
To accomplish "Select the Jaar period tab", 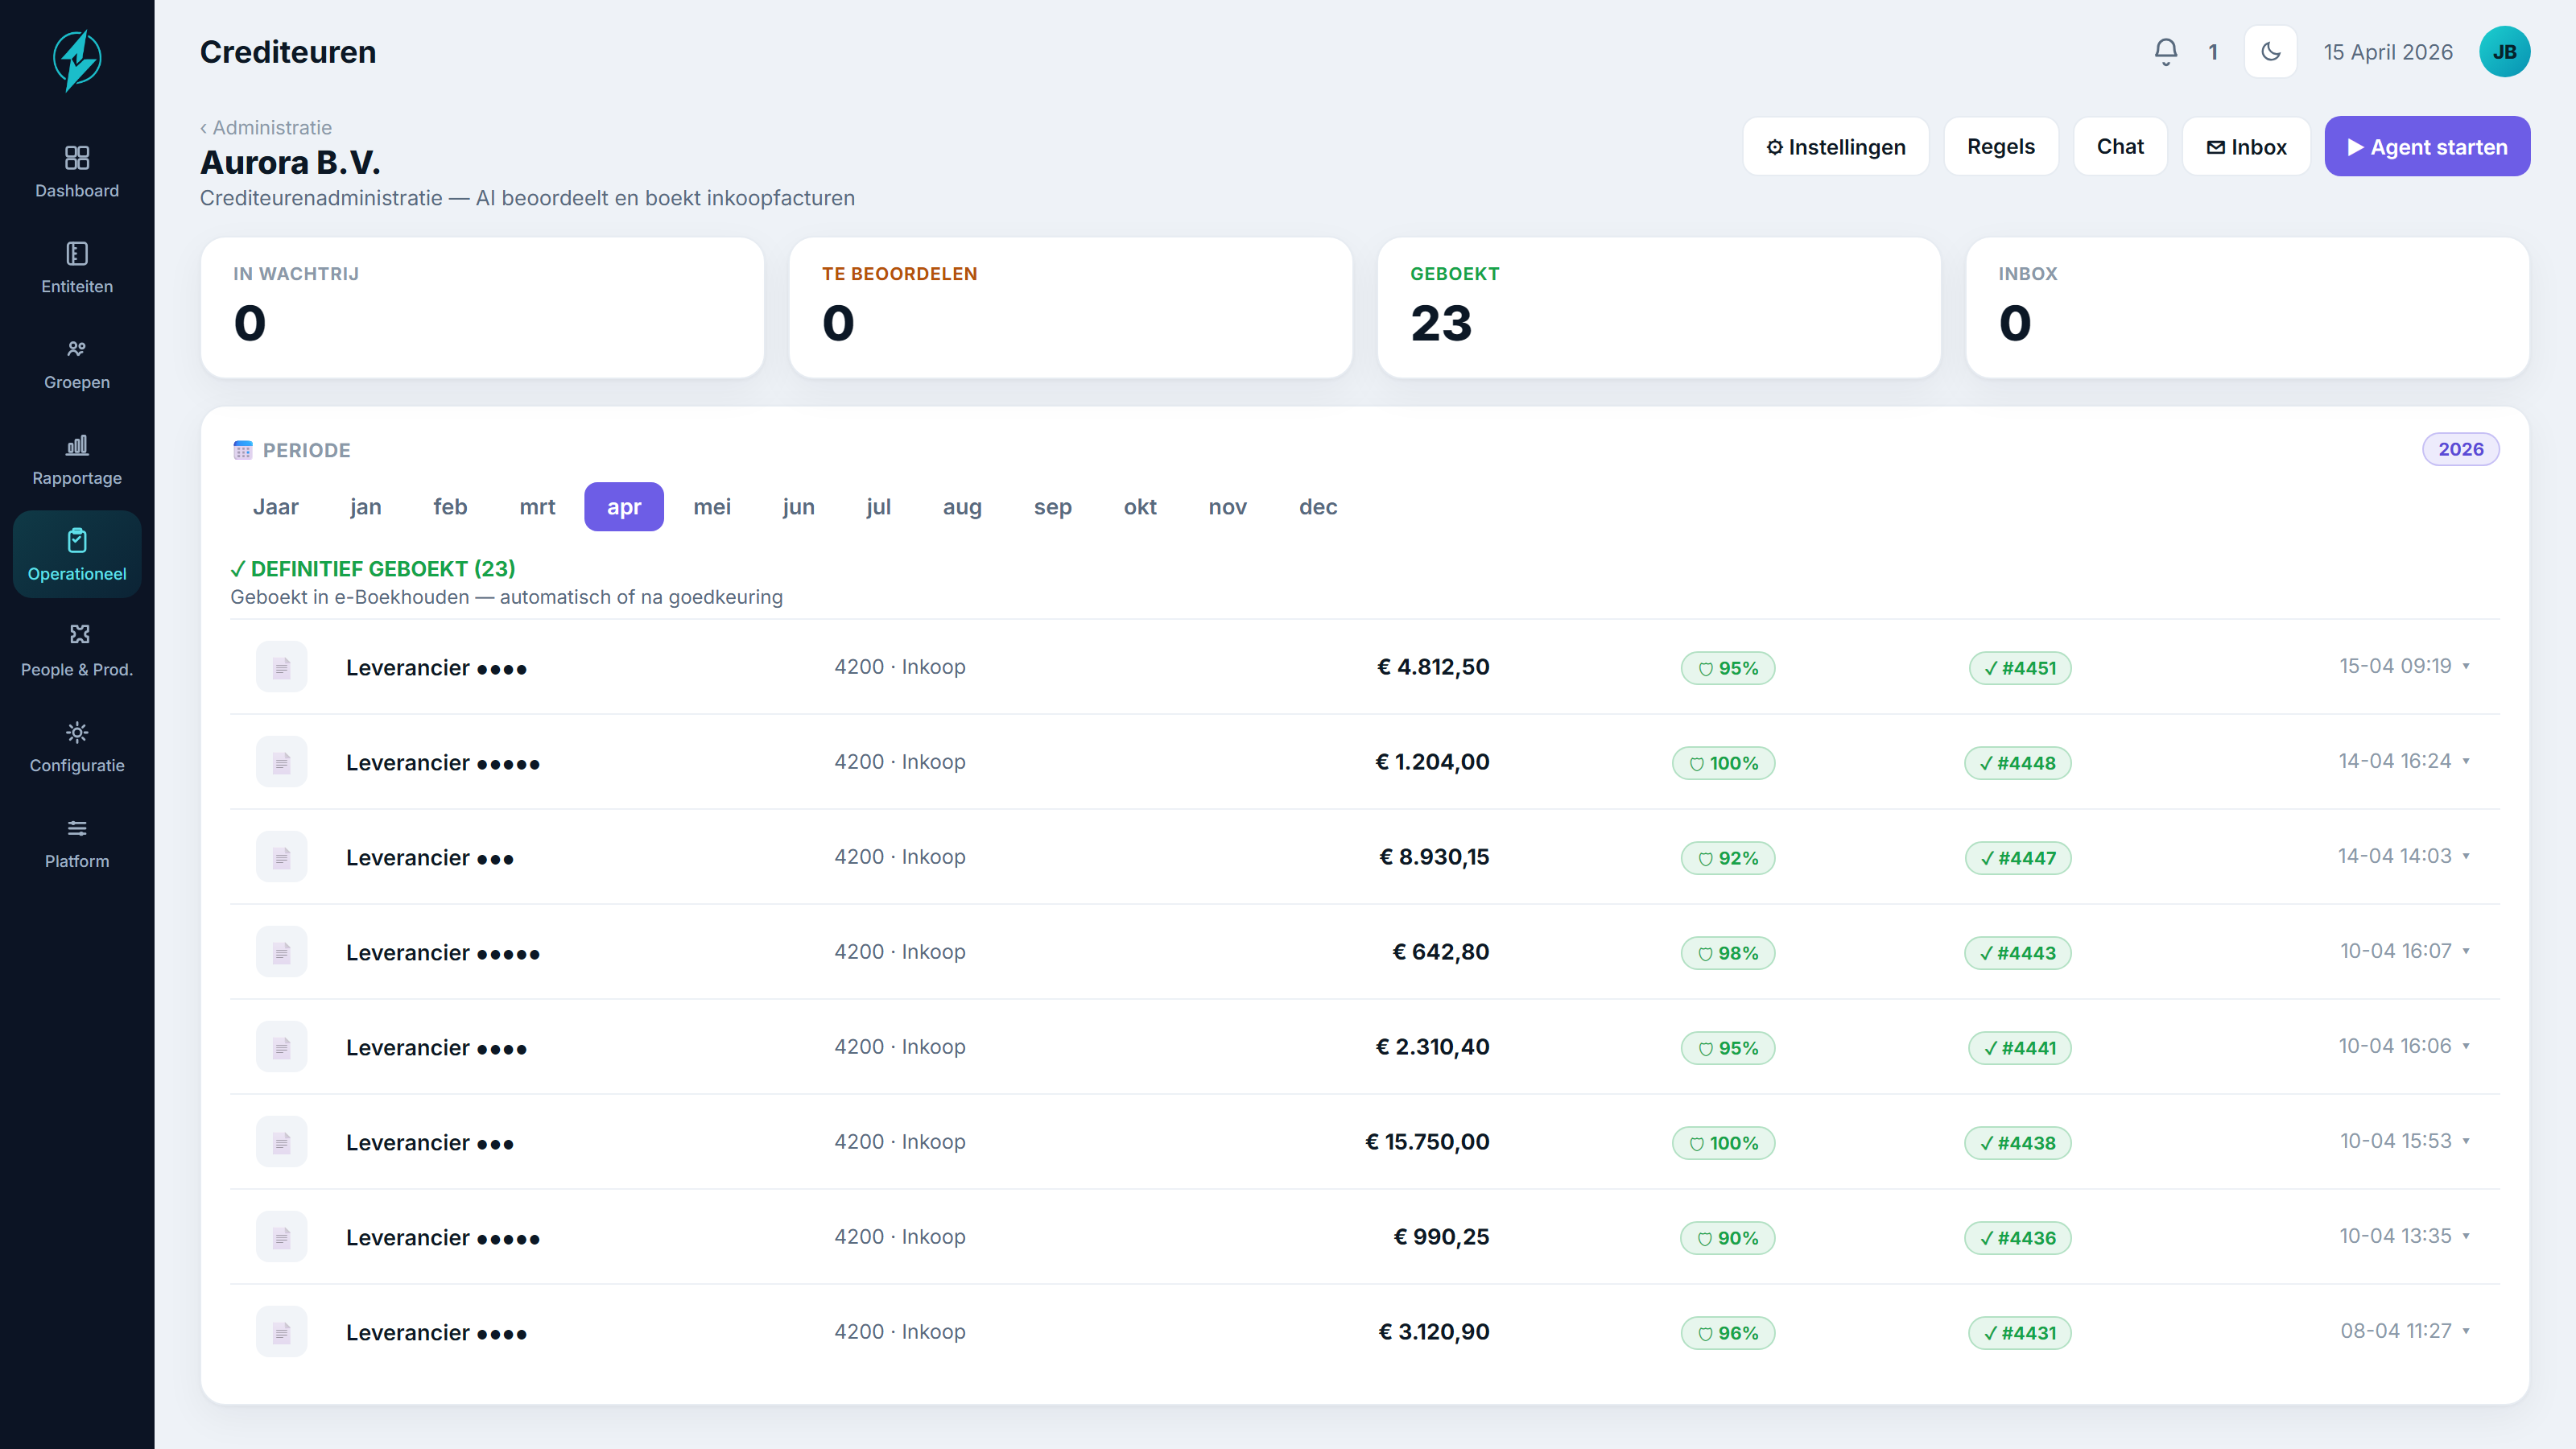I will [x=276, y=507].
